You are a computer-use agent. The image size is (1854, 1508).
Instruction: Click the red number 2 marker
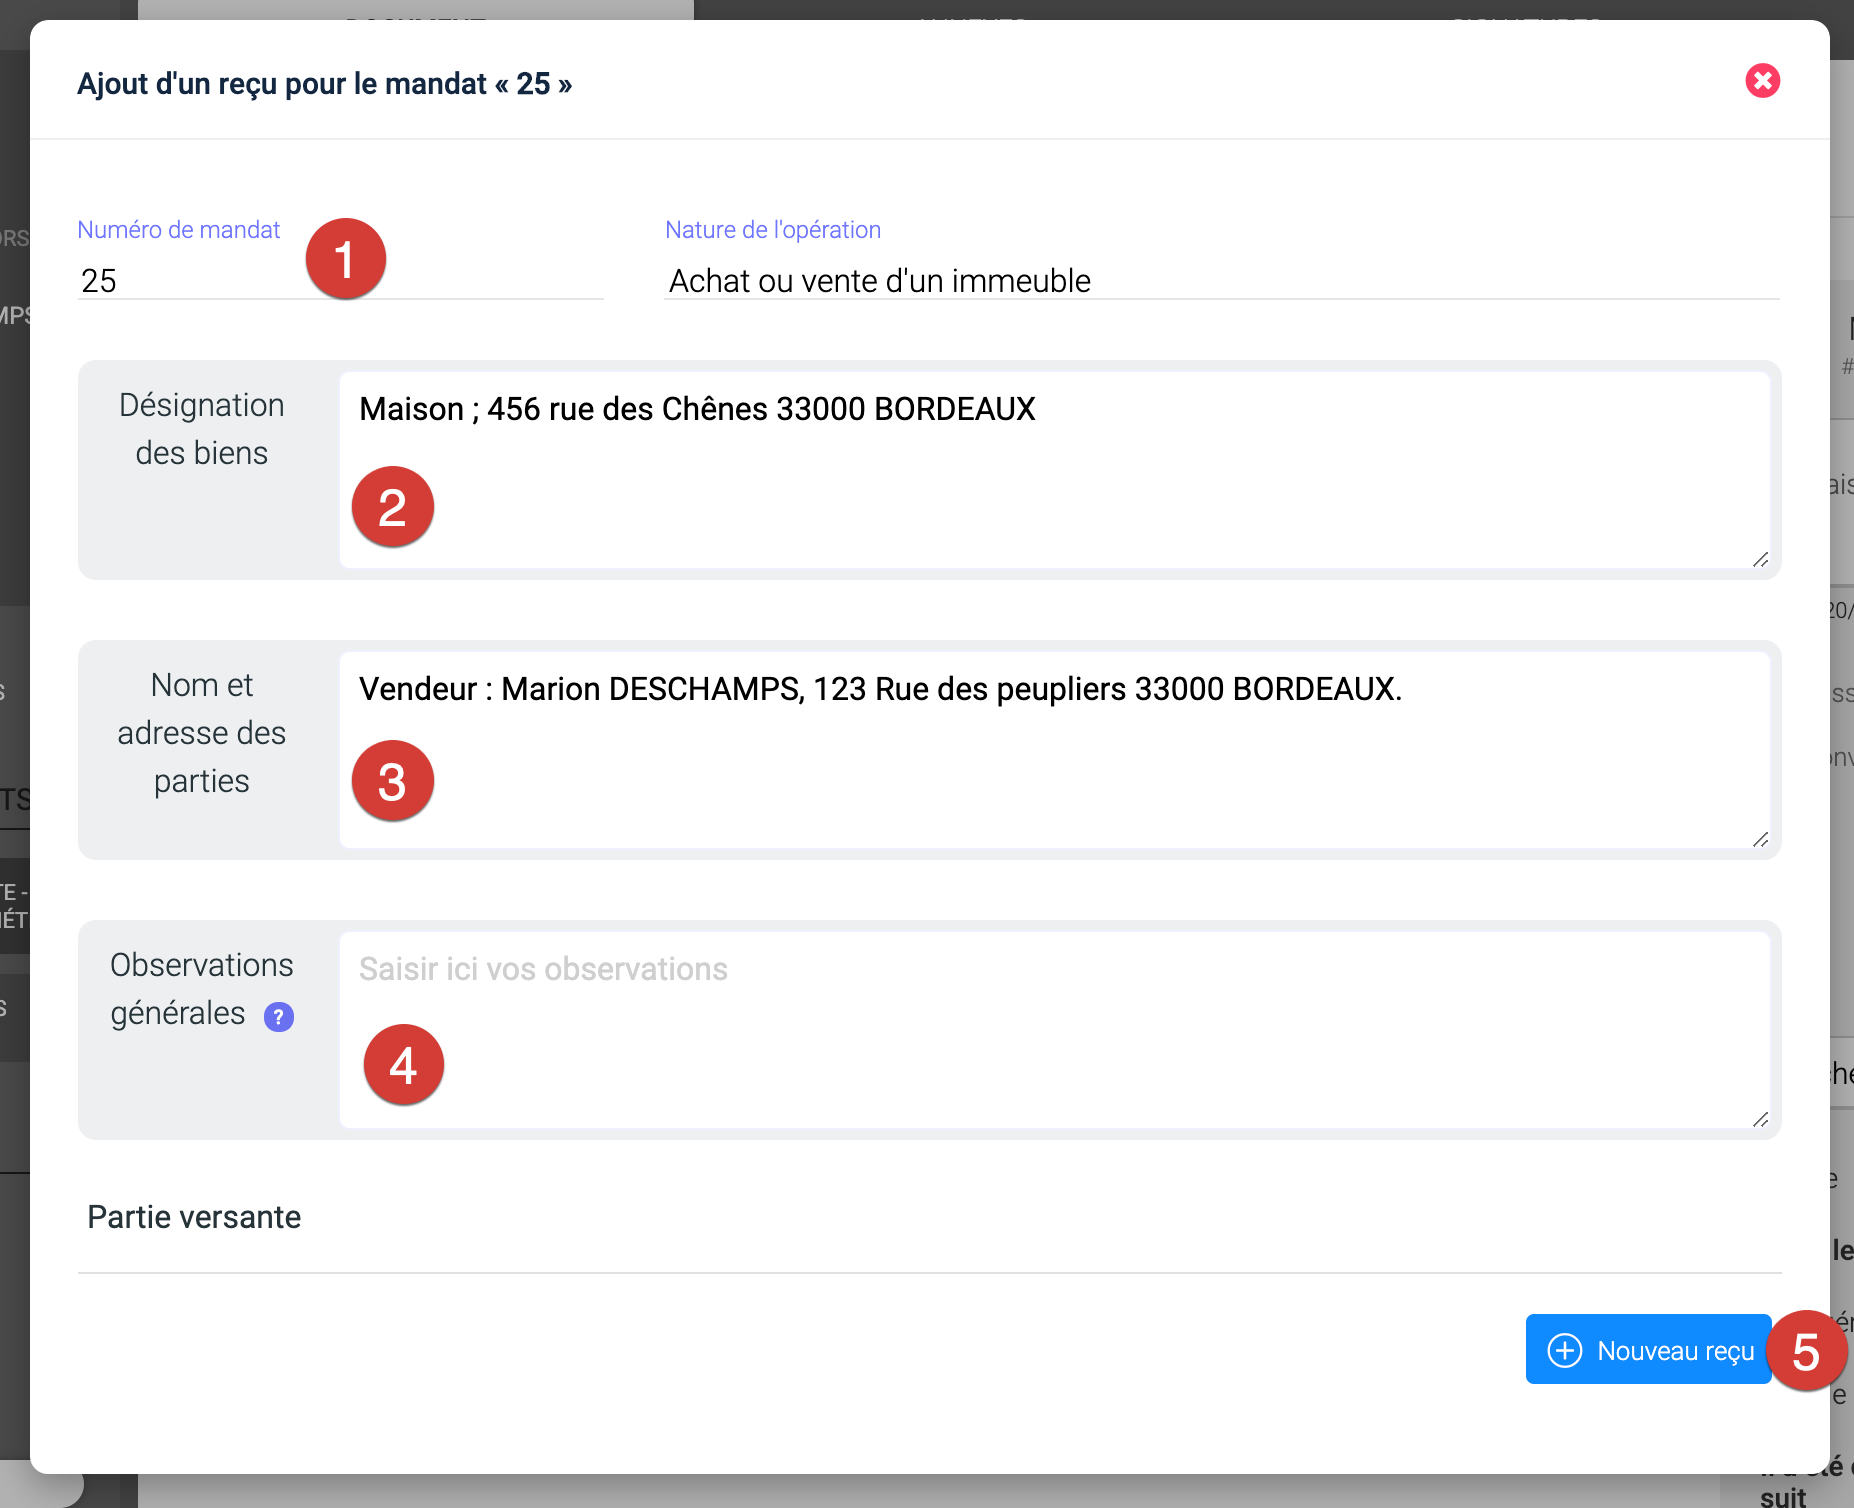pyautogui.click(x=392, y=507)
